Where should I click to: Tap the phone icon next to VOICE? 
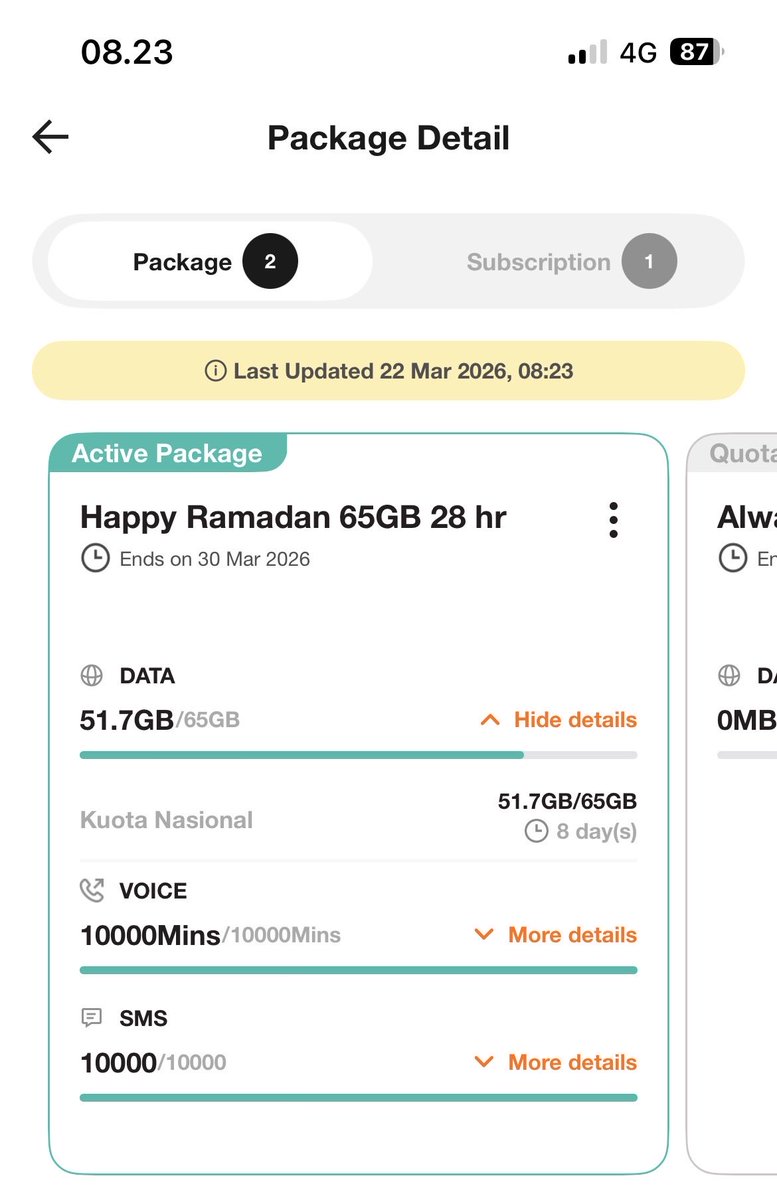[x=92, y=890]
